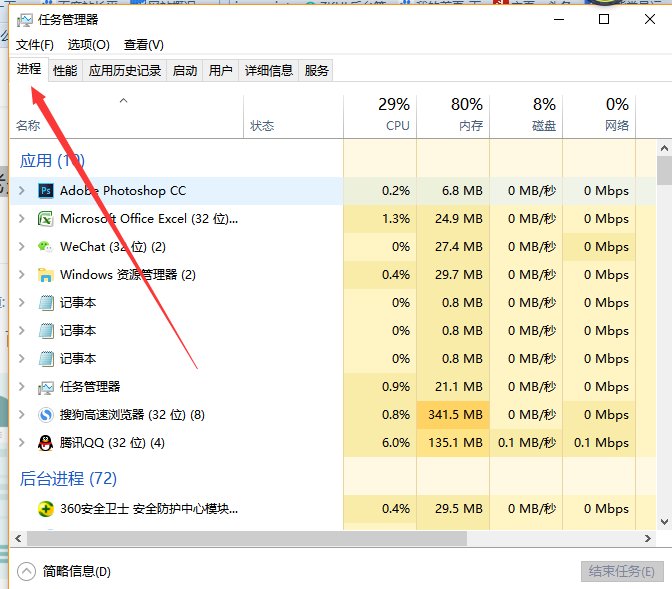Click the 简略信息(D) link

click(x=77, y=571)
